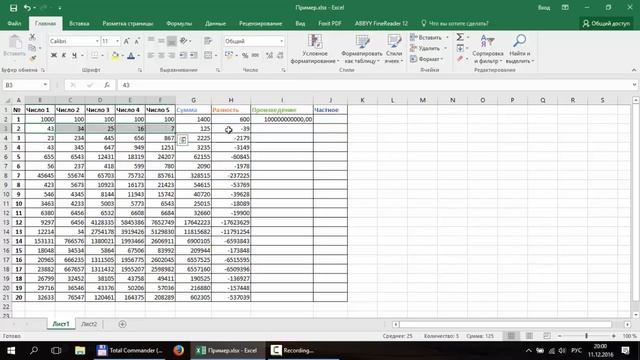This screenshot has width=640, height=360.
Task: Click the Name Box showing B3
Action: pos(26,85)
